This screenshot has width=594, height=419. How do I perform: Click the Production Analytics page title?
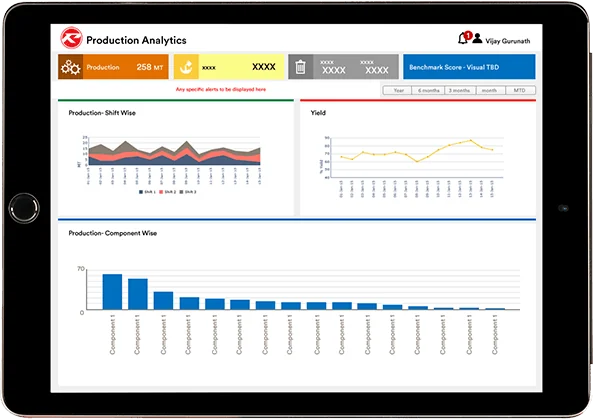click(x=136, y=40)
